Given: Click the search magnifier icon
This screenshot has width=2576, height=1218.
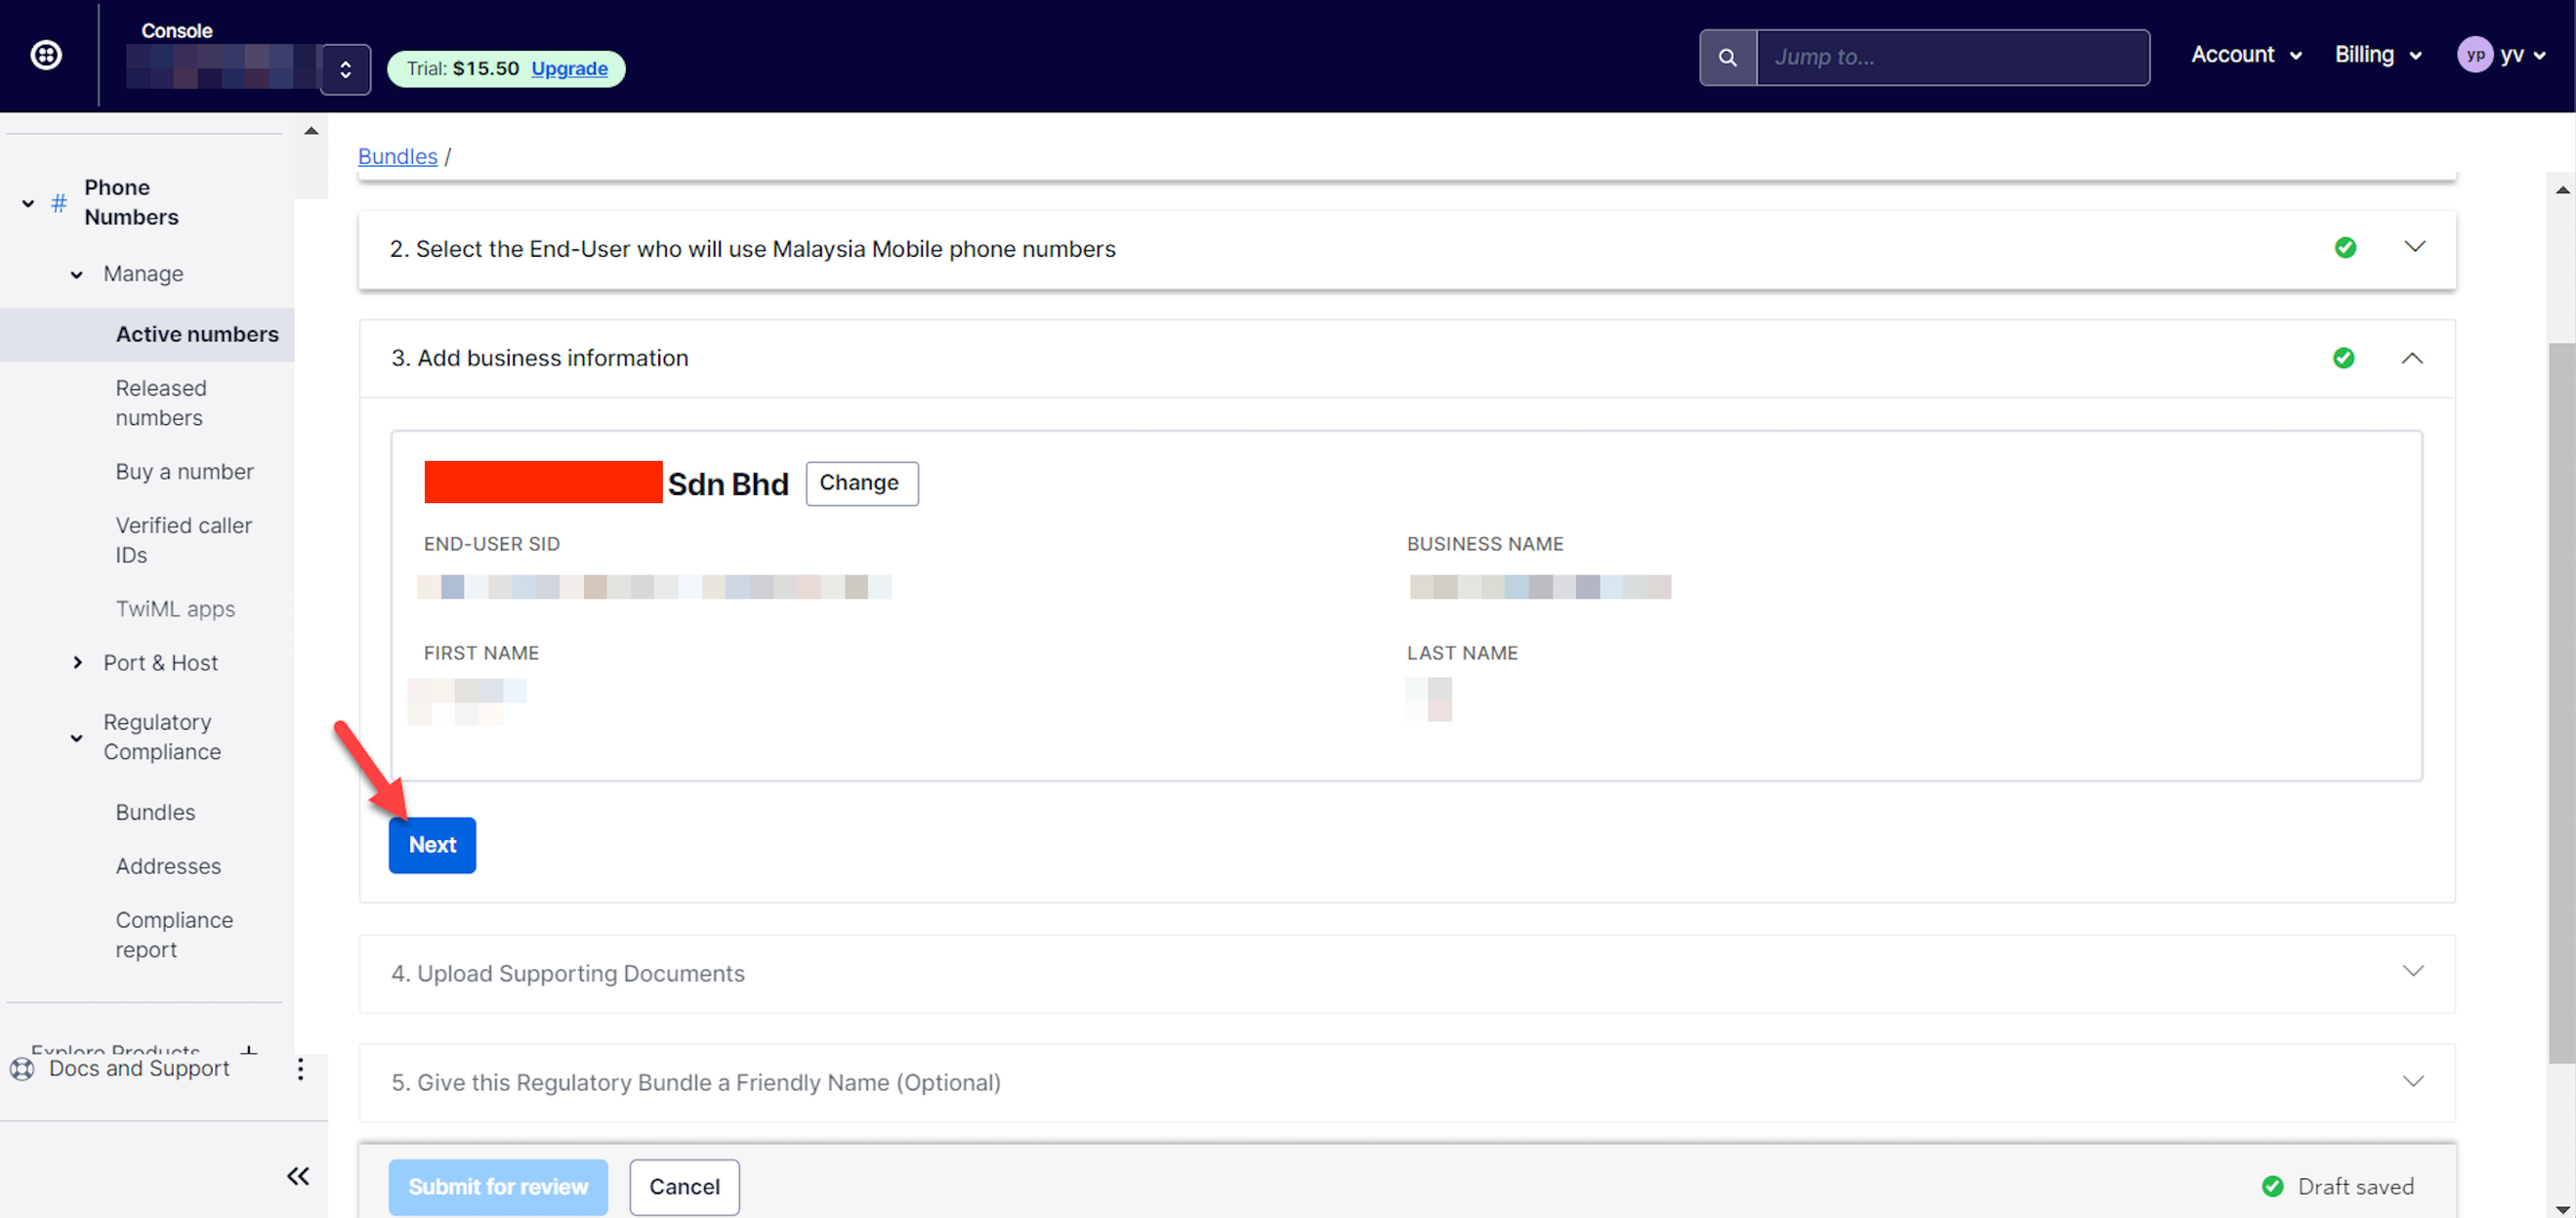Looking at the screenshot, I should 1727,58.
